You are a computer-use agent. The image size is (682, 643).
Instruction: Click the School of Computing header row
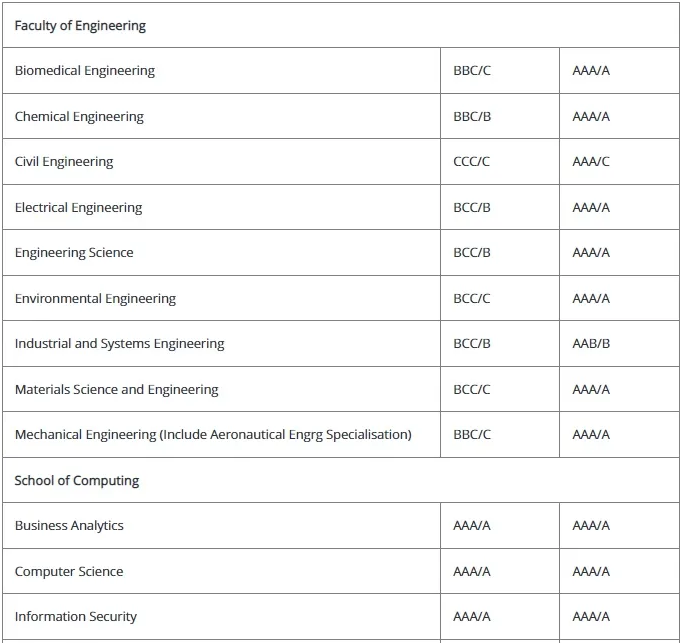point(341,480)
